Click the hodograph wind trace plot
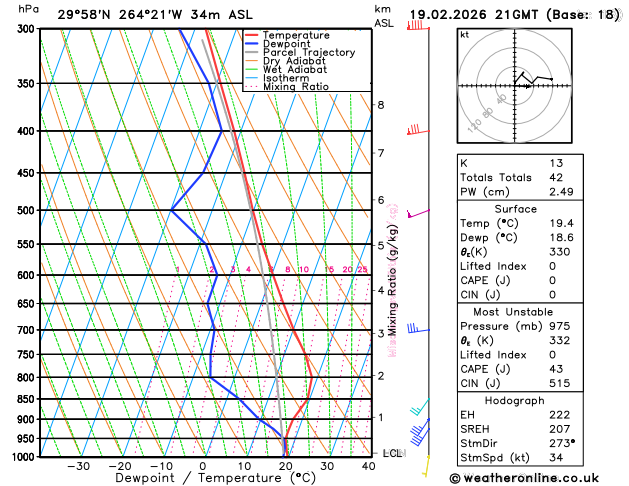 533,79
